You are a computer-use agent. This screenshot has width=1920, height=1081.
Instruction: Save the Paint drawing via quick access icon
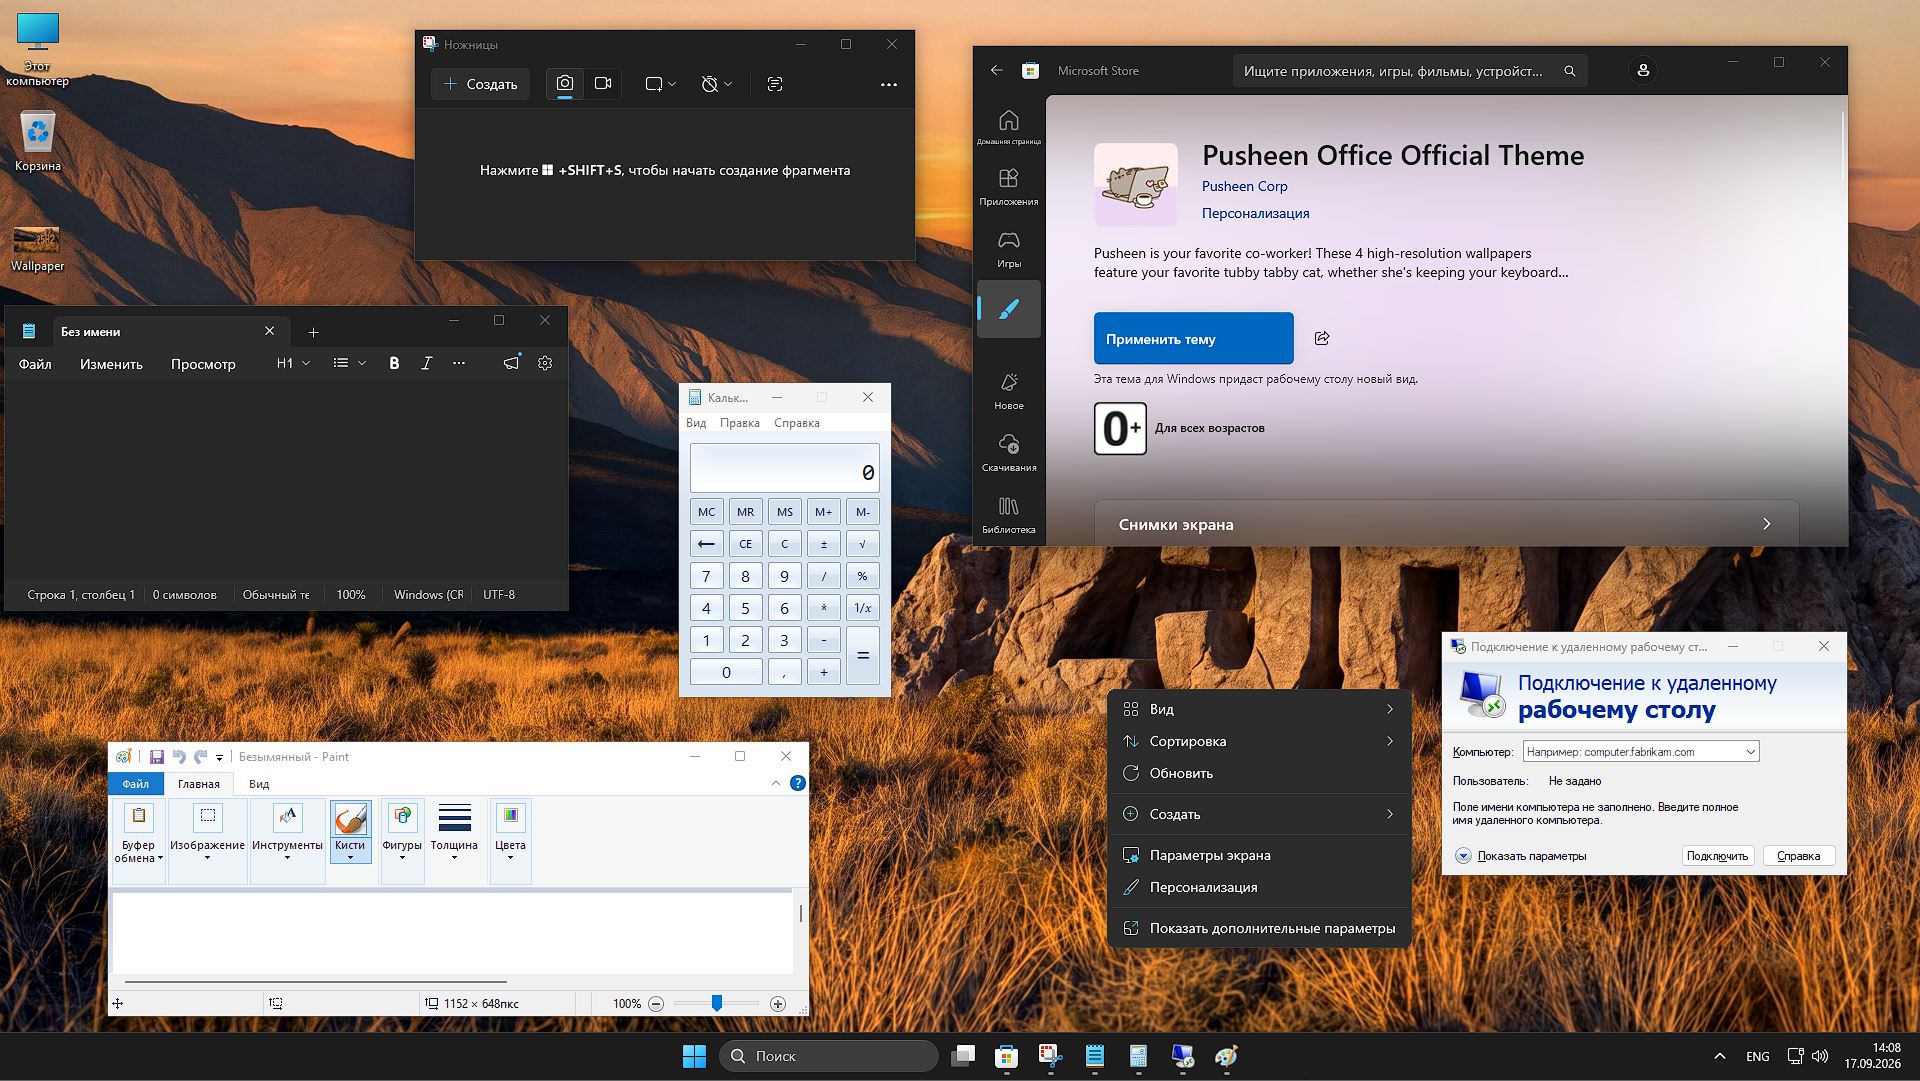point(157,757)
